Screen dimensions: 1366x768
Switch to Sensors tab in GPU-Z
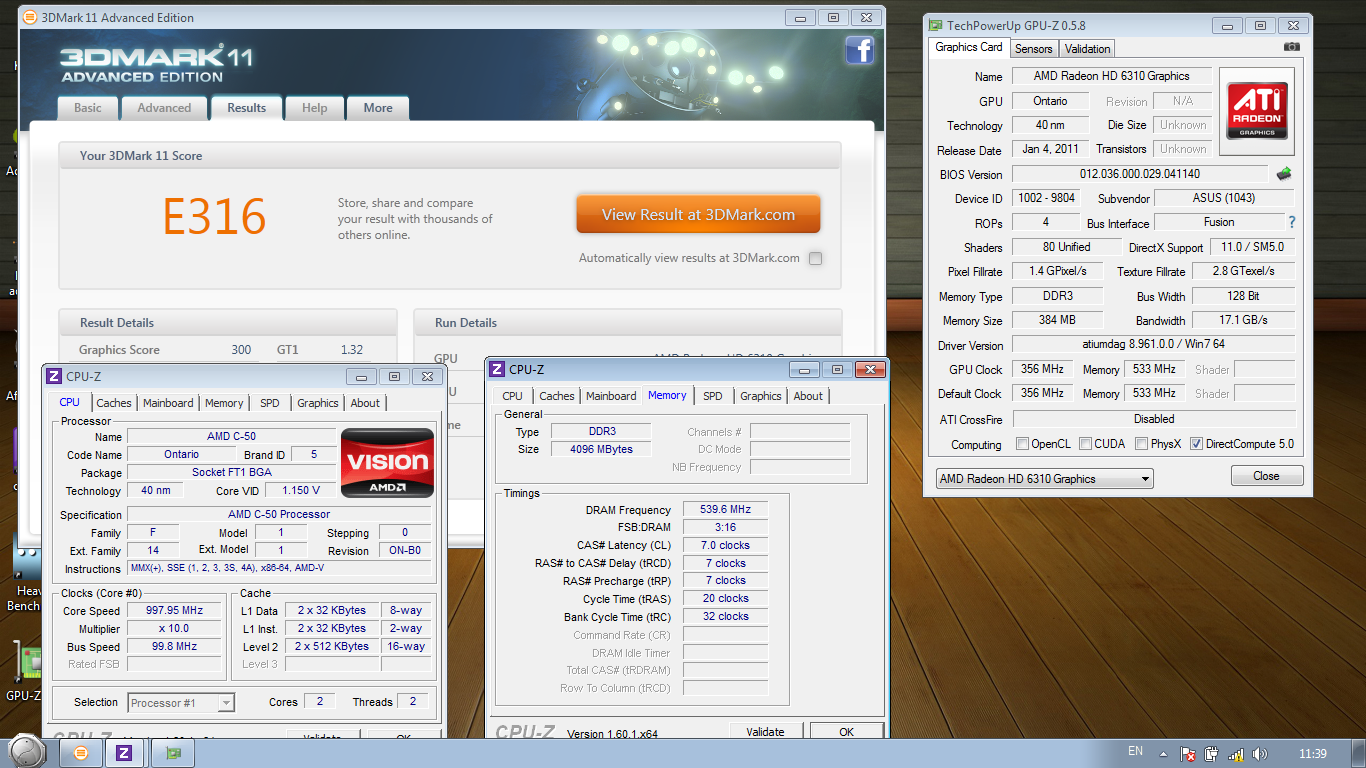coord(1033,49)
